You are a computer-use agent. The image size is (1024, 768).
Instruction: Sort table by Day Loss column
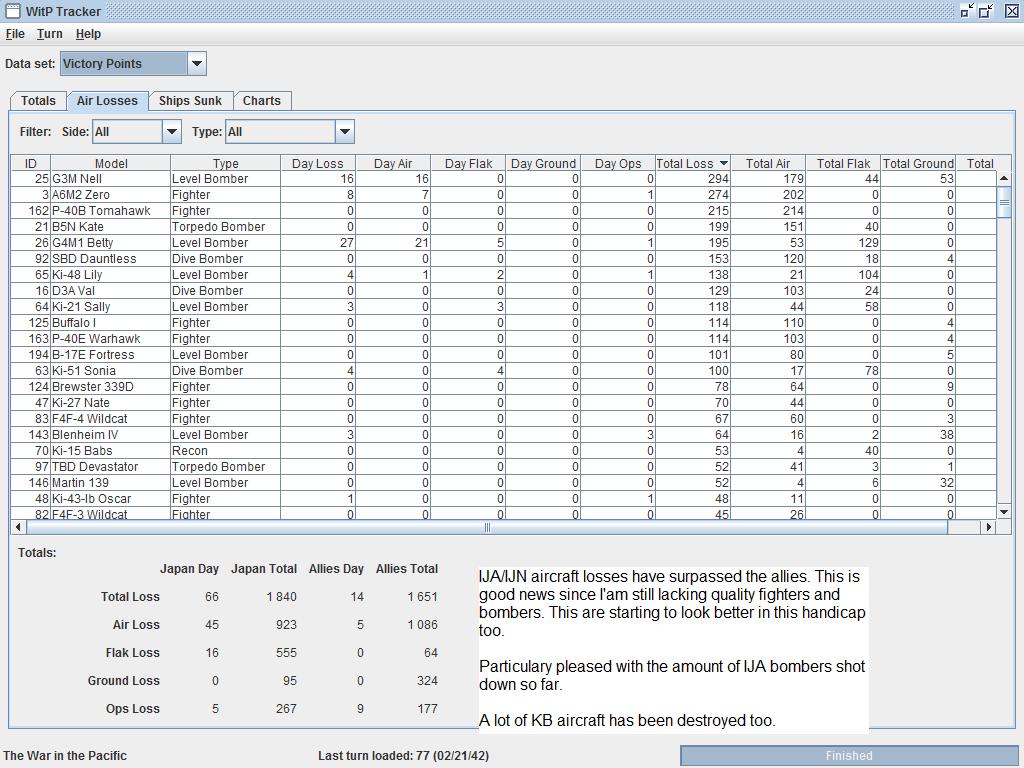[x=317, y=163]
